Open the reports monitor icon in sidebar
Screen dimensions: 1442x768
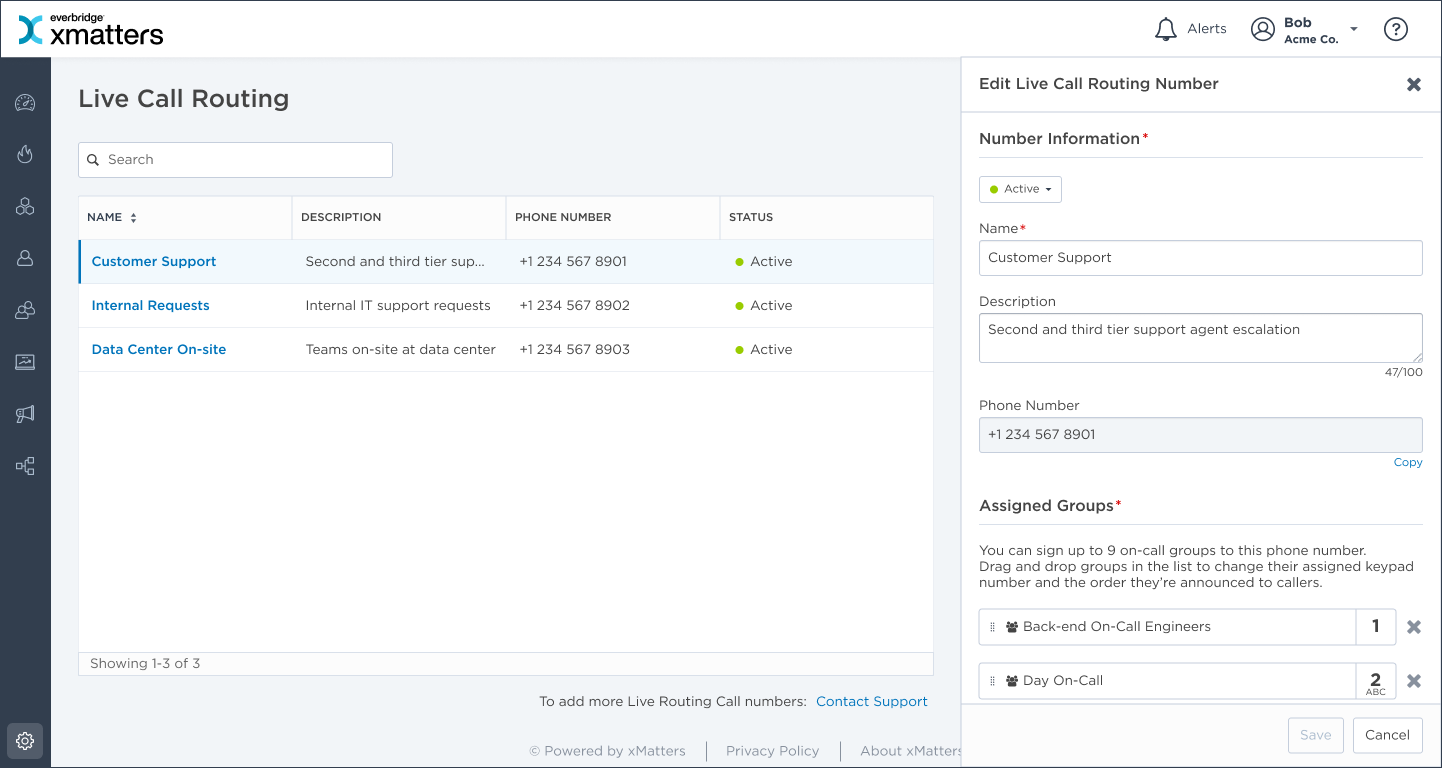(25, 362)
